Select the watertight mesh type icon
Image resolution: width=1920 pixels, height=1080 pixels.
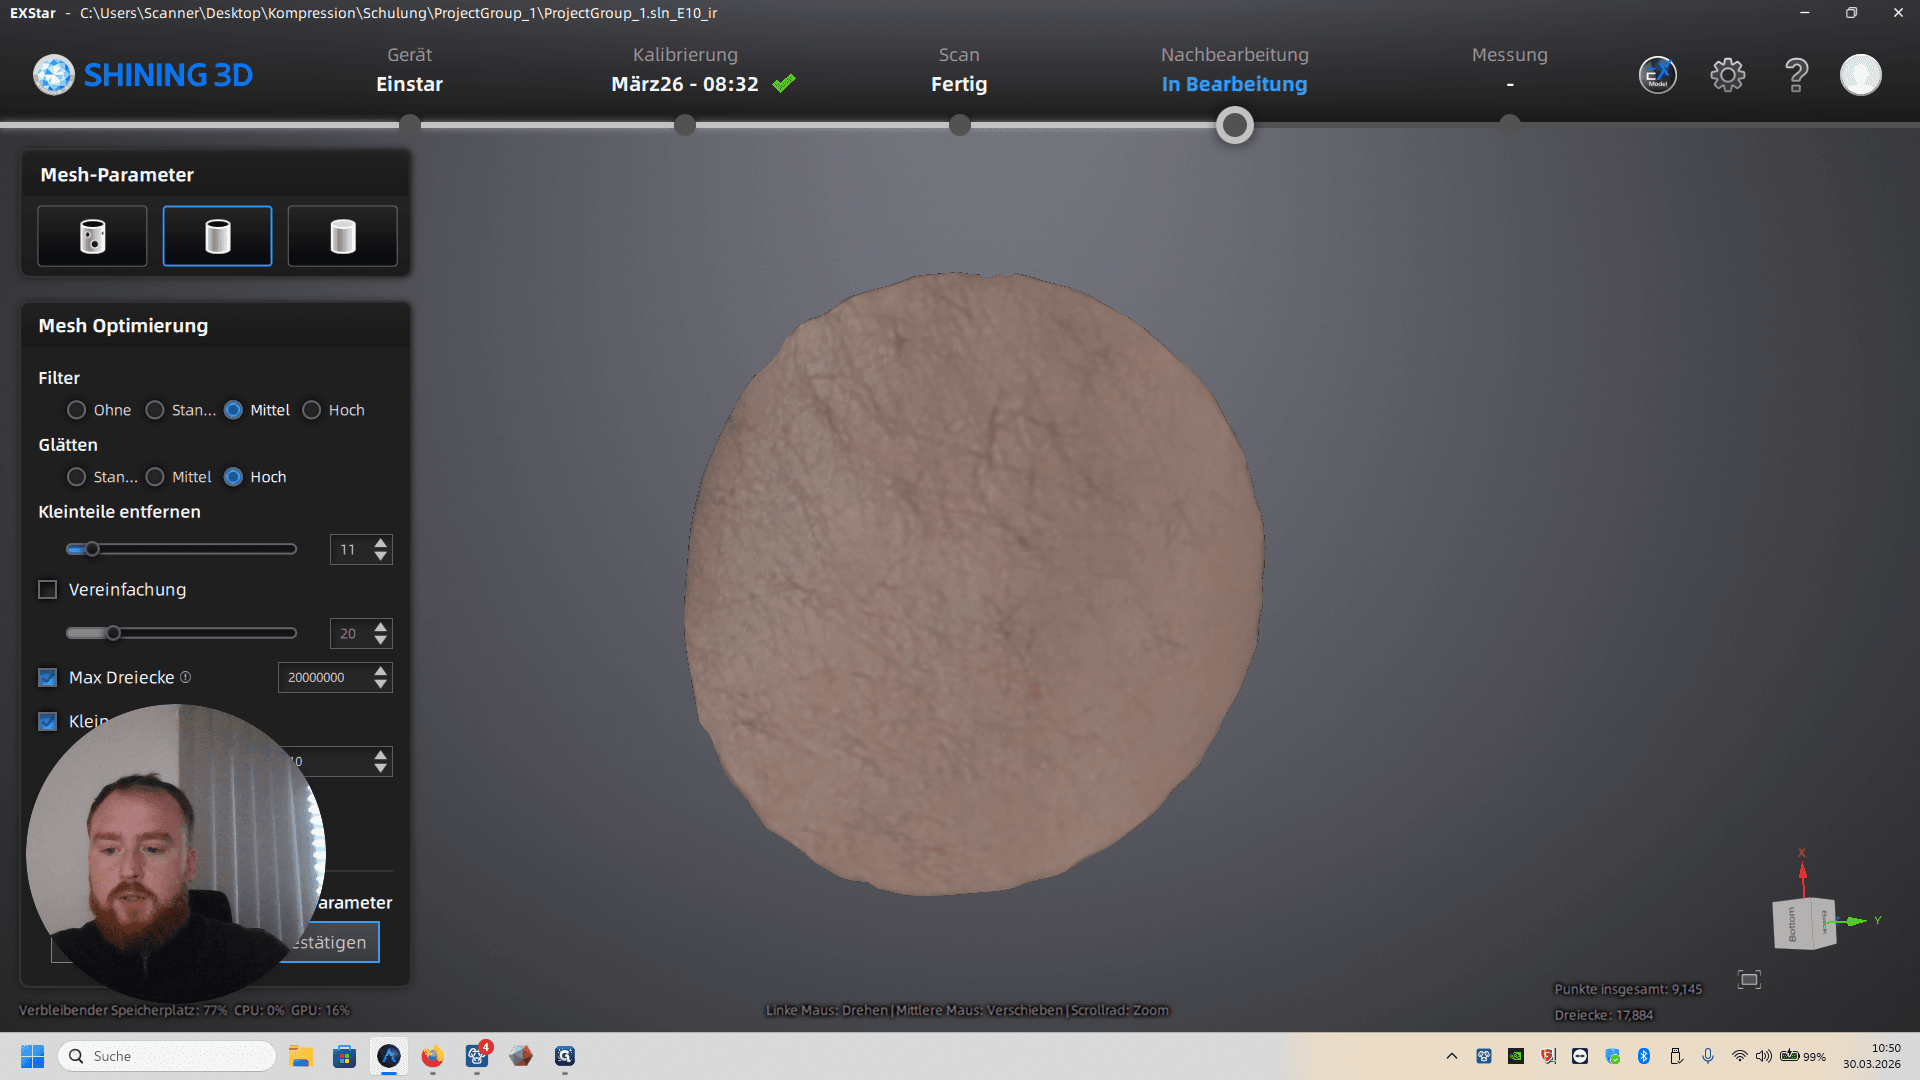click(342, 237)
